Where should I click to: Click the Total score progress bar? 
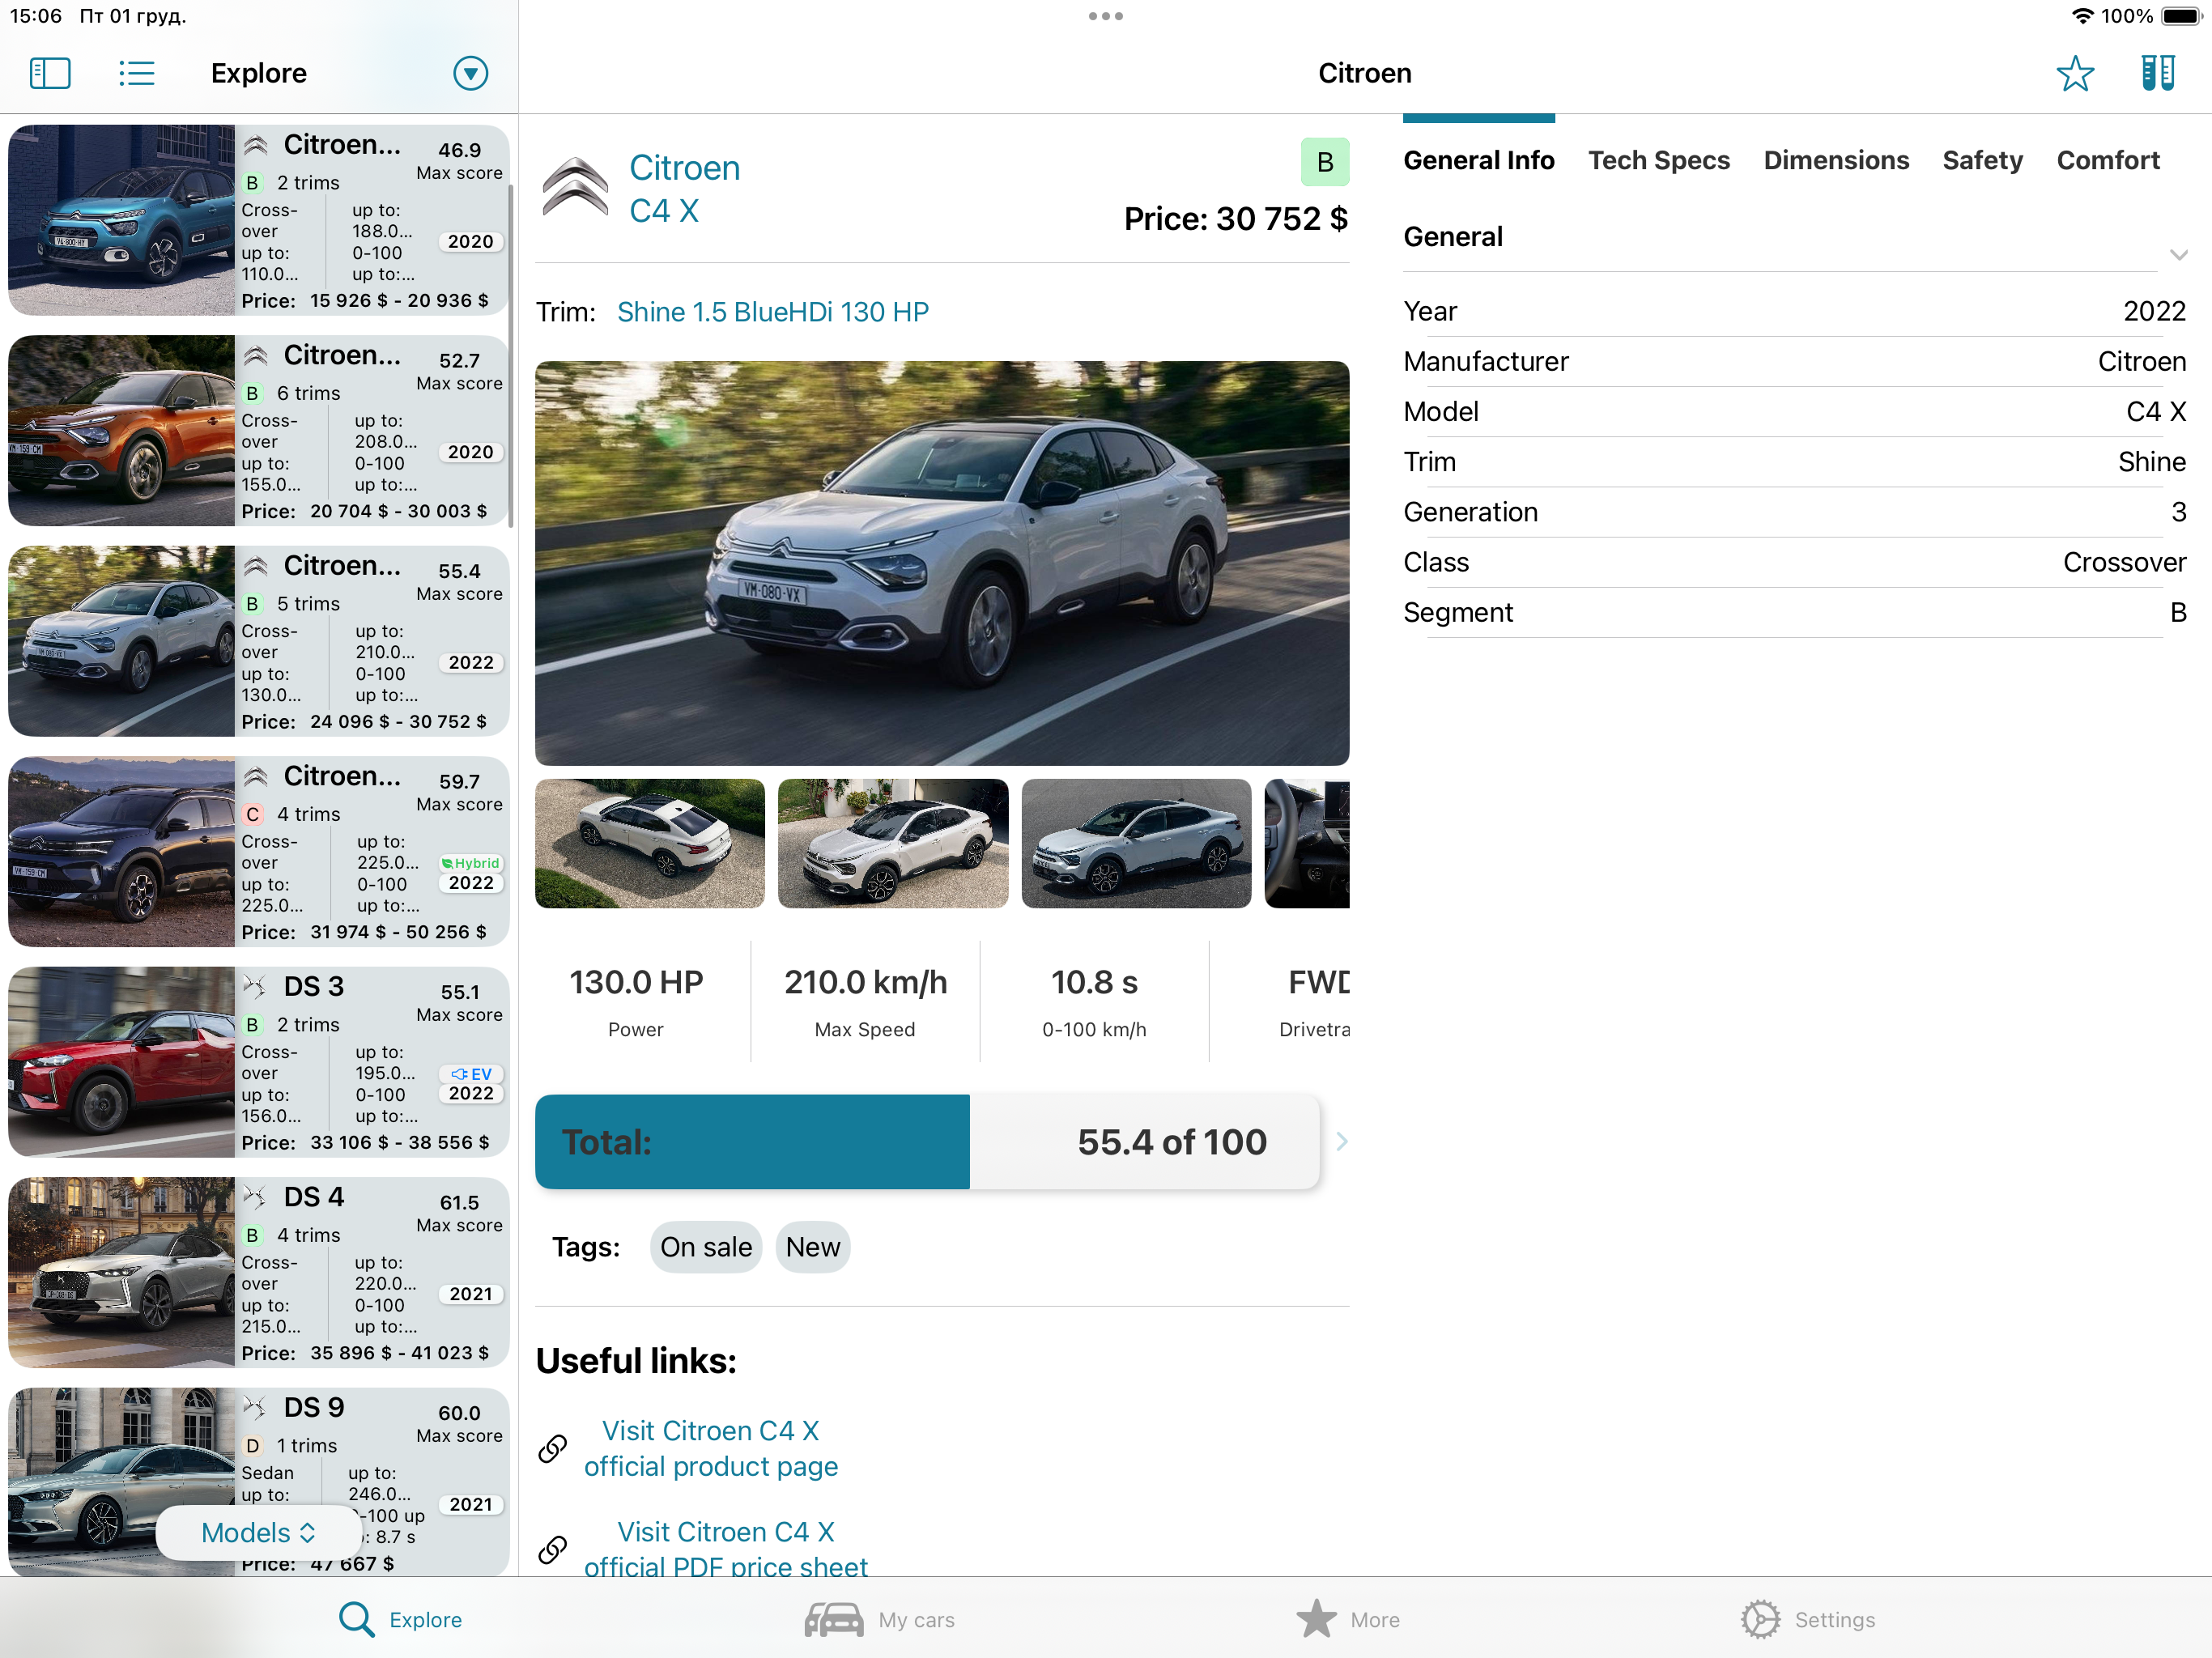(x=927, y=1141)
